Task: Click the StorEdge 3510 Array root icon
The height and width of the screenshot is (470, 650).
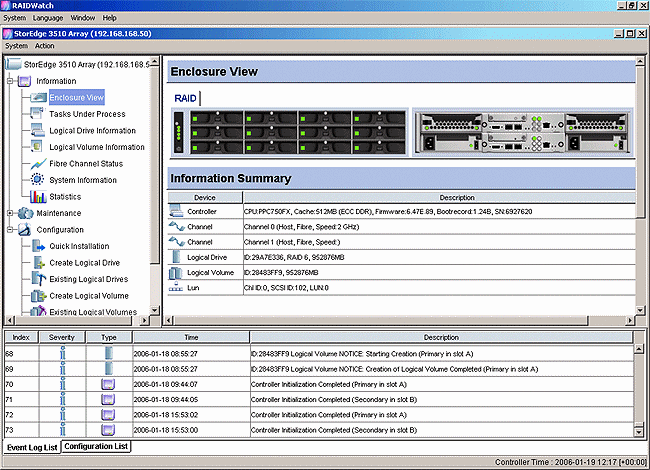Action: tap(13, 64)
